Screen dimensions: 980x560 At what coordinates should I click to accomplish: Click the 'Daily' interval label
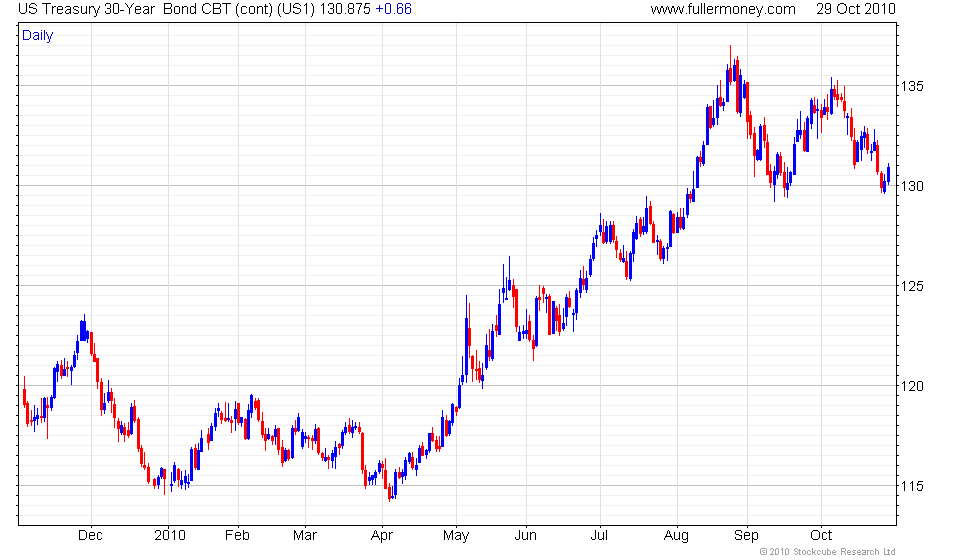(38, 36)
